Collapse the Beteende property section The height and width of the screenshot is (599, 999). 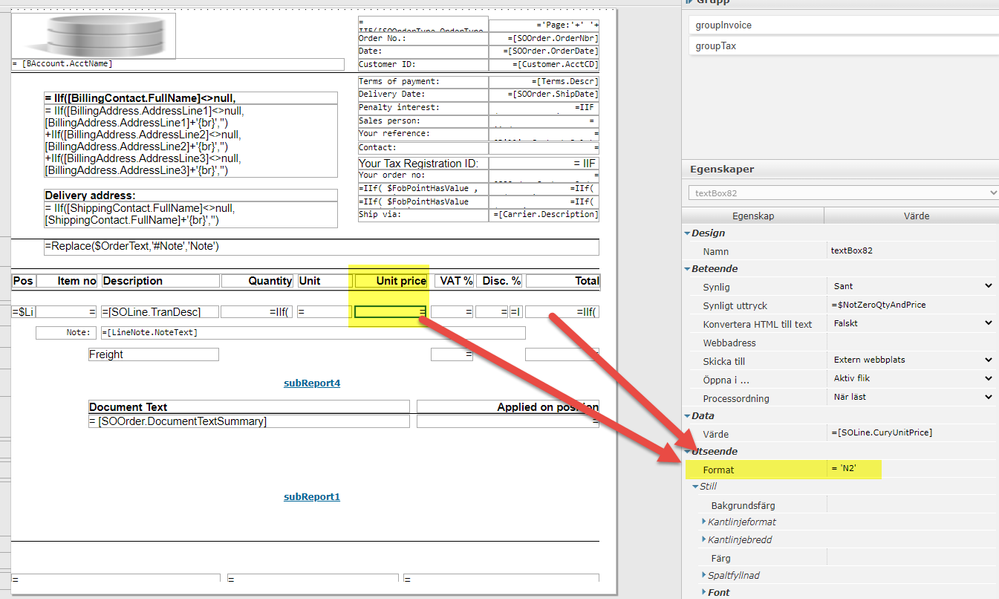pos(687,269)
